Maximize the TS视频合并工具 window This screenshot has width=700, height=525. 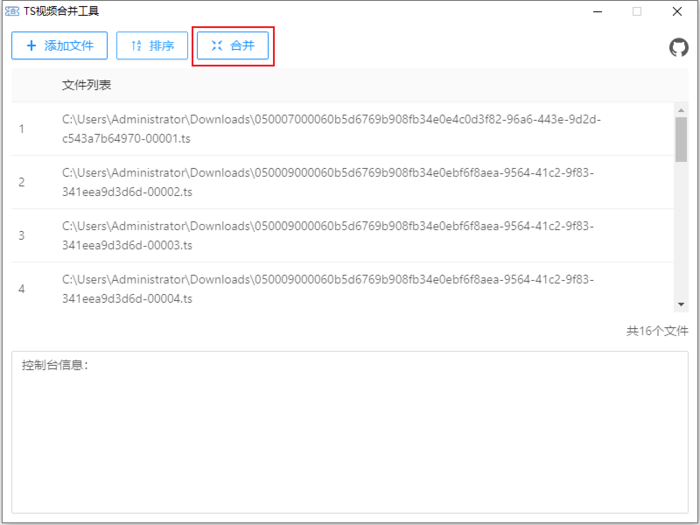pyautogui.click(x=637, y=11)
